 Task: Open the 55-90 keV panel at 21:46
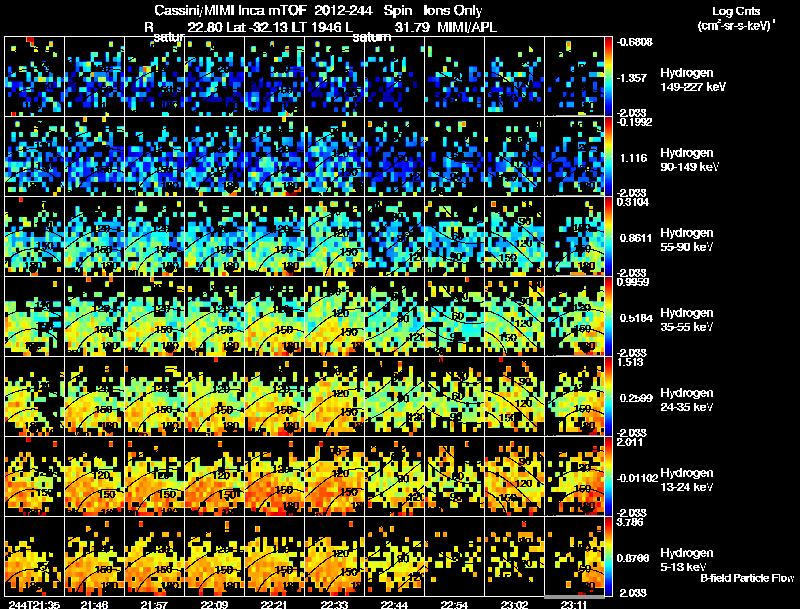pyautogui.click(x=94, y=236)
